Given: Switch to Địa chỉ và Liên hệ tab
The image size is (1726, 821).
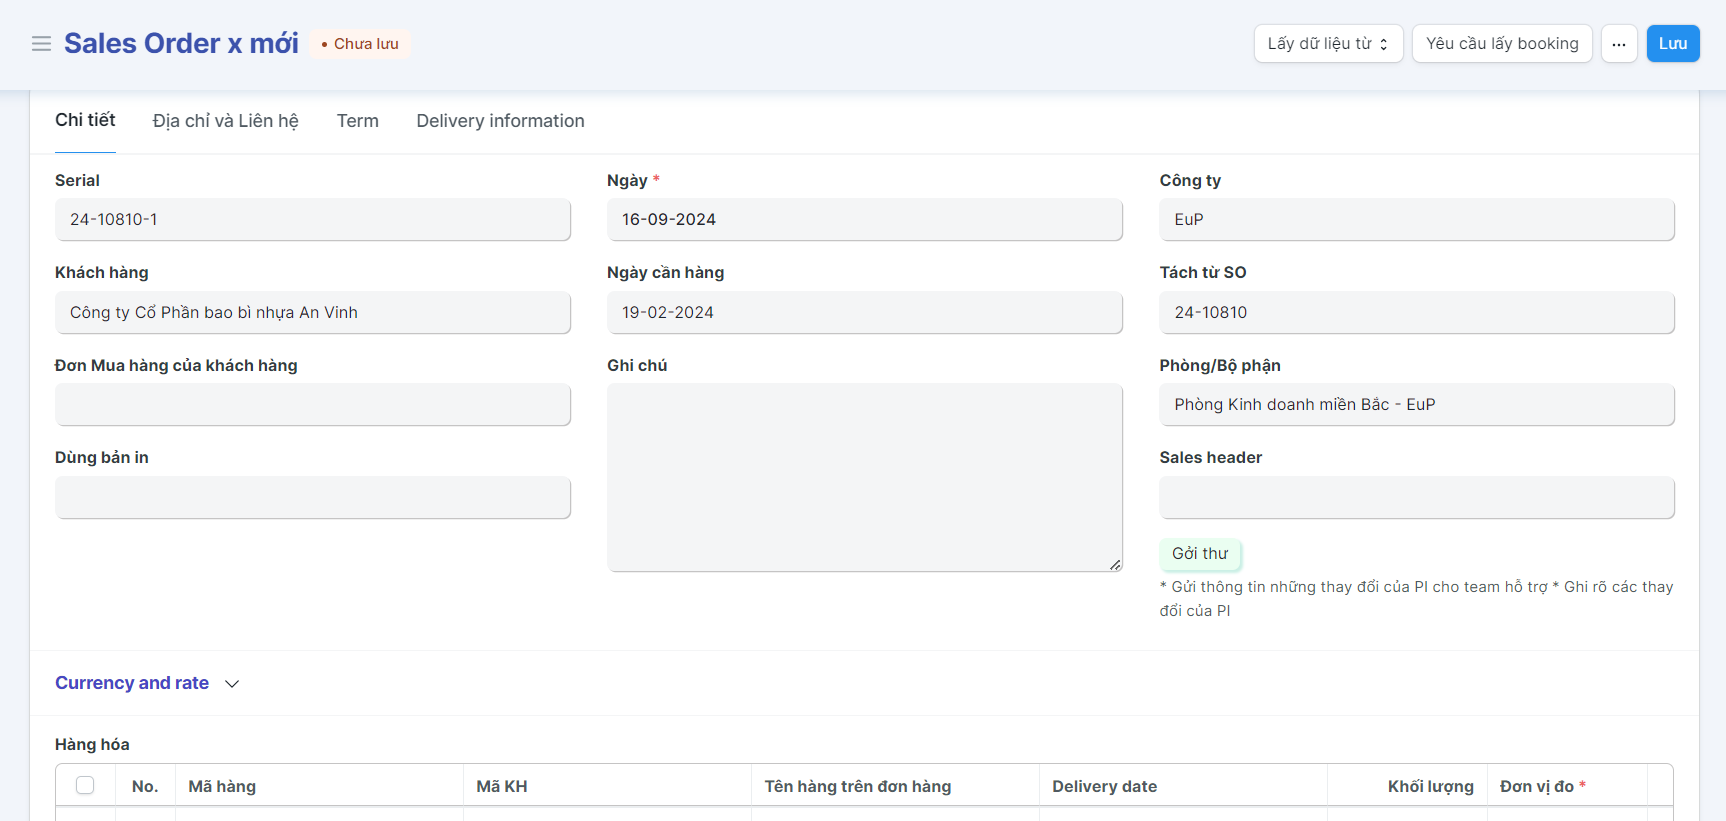Looking at the screenshot, I should point(225,121).
